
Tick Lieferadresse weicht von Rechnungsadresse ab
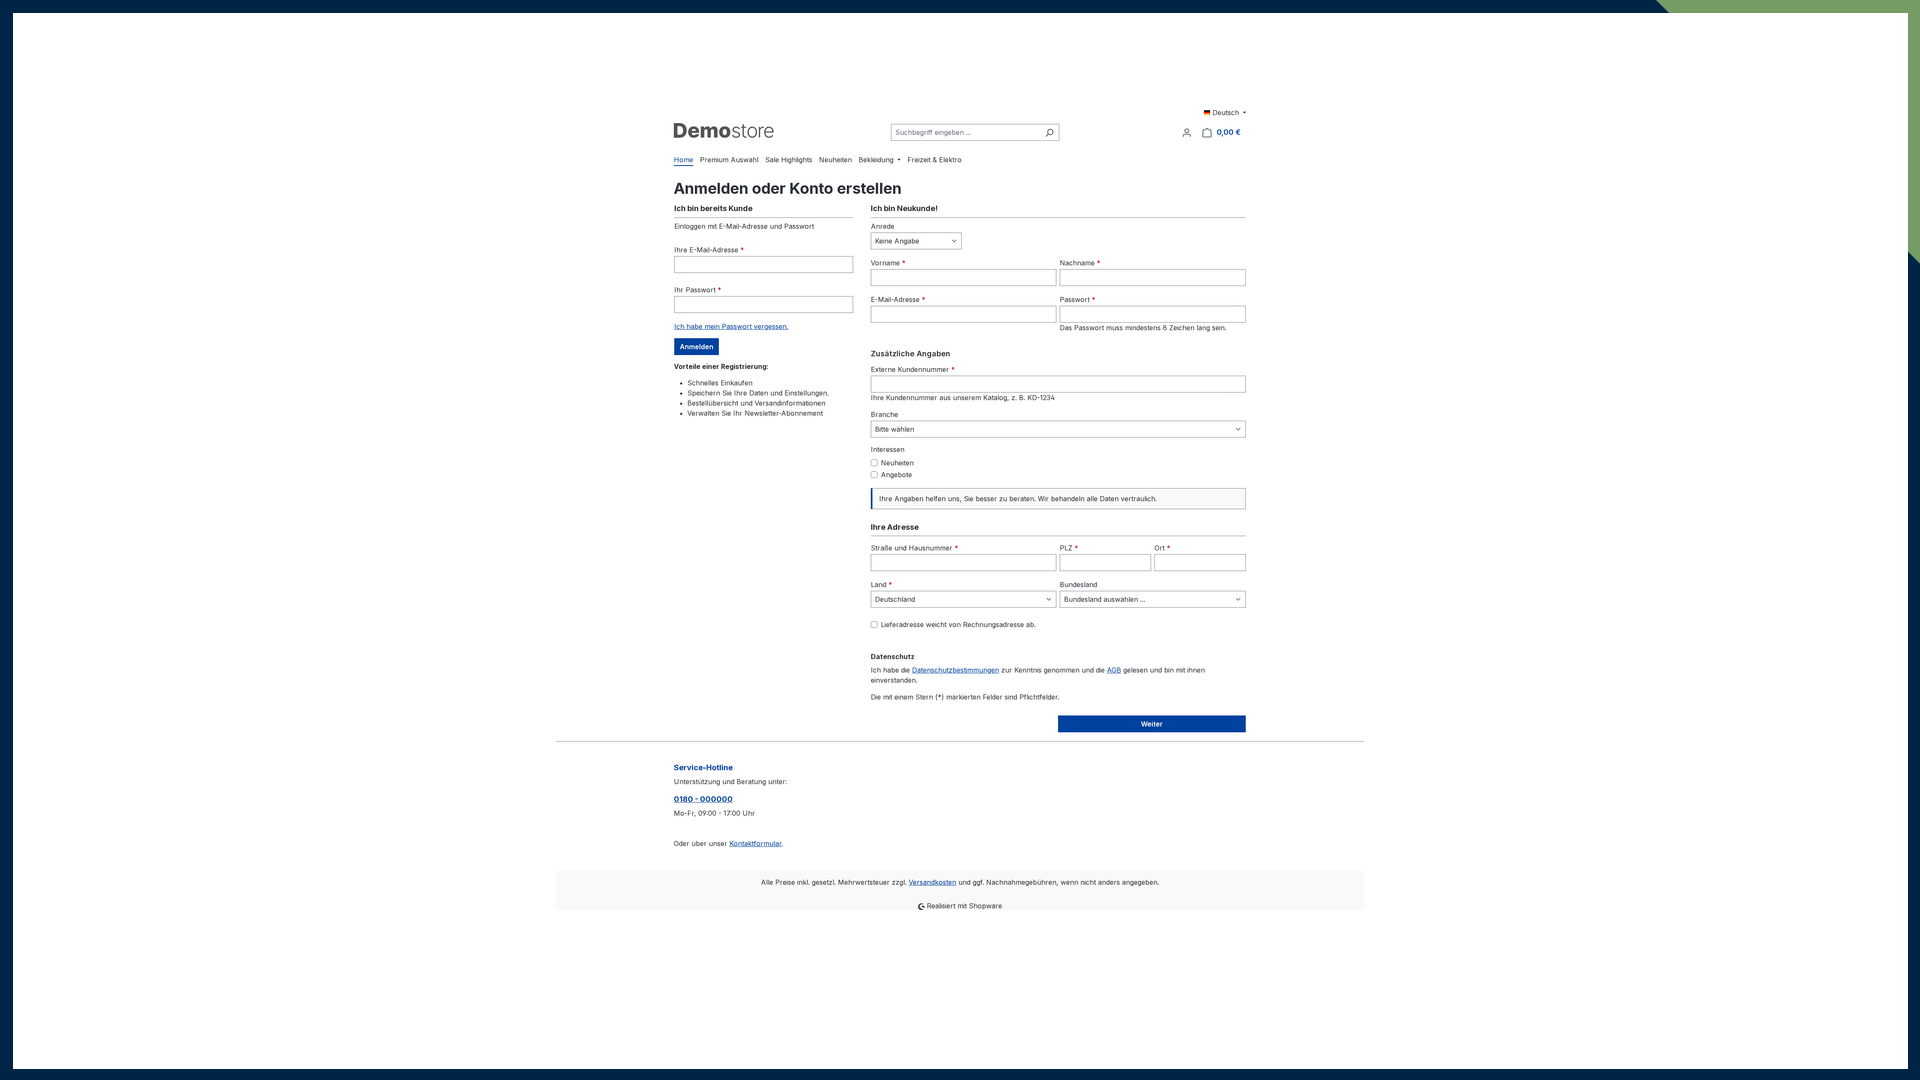coord(874,625)
